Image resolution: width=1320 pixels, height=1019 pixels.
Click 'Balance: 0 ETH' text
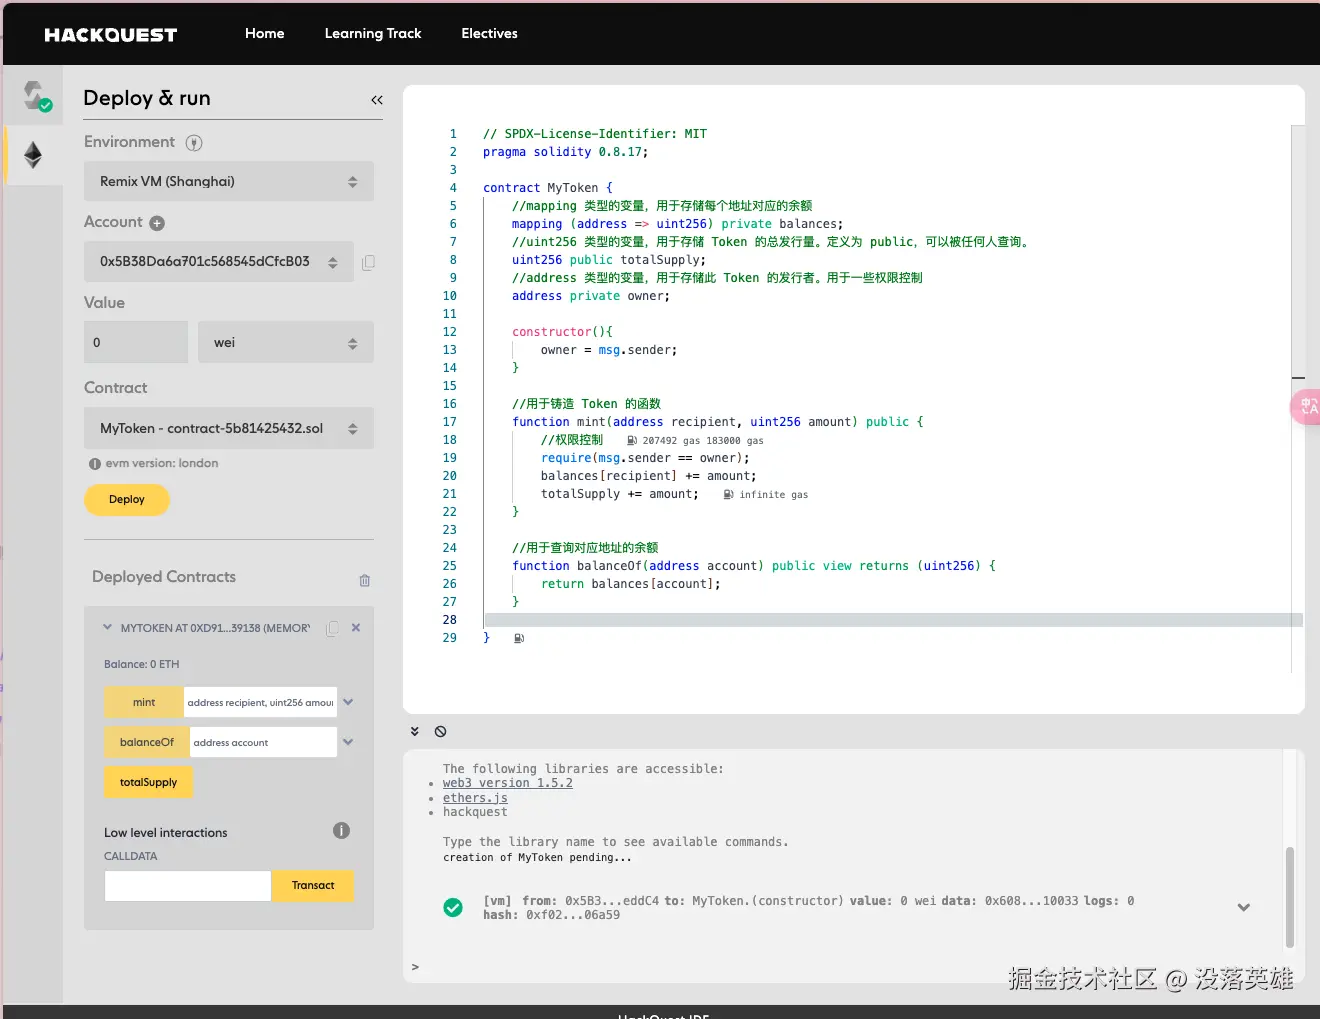point(142,664)
